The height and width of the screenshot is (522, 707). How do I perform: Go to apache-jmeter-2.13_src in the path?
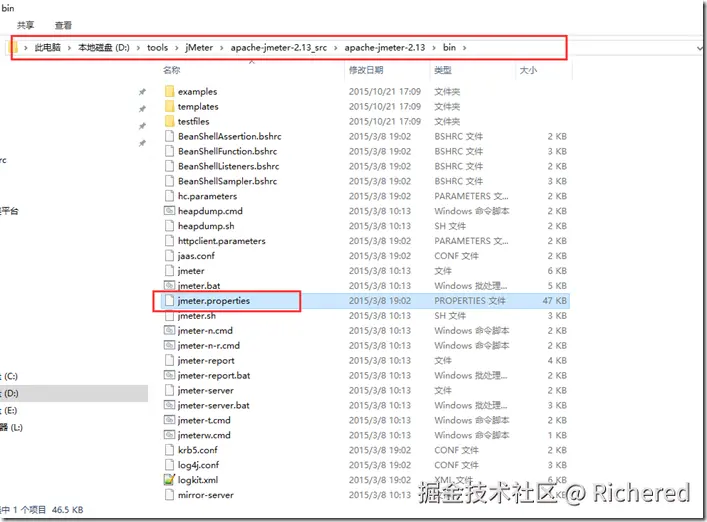click(x=279, y=47)
